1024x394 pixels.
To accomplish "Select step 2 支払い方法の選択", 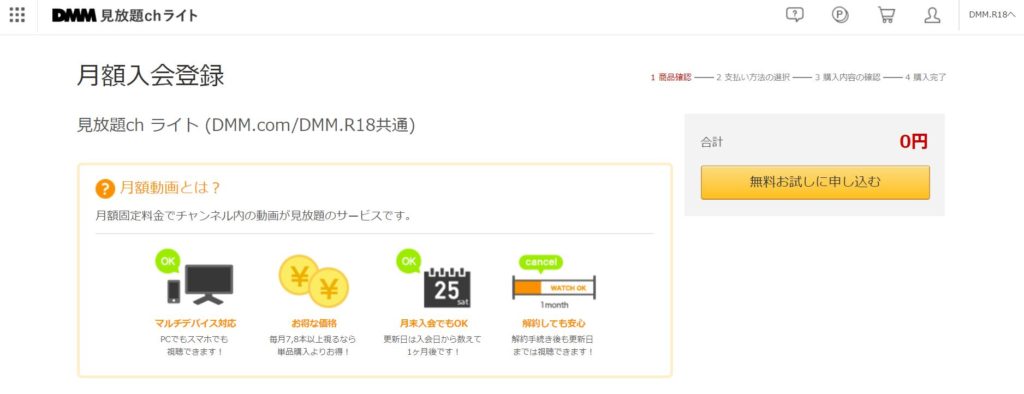I will coord(753,77).
